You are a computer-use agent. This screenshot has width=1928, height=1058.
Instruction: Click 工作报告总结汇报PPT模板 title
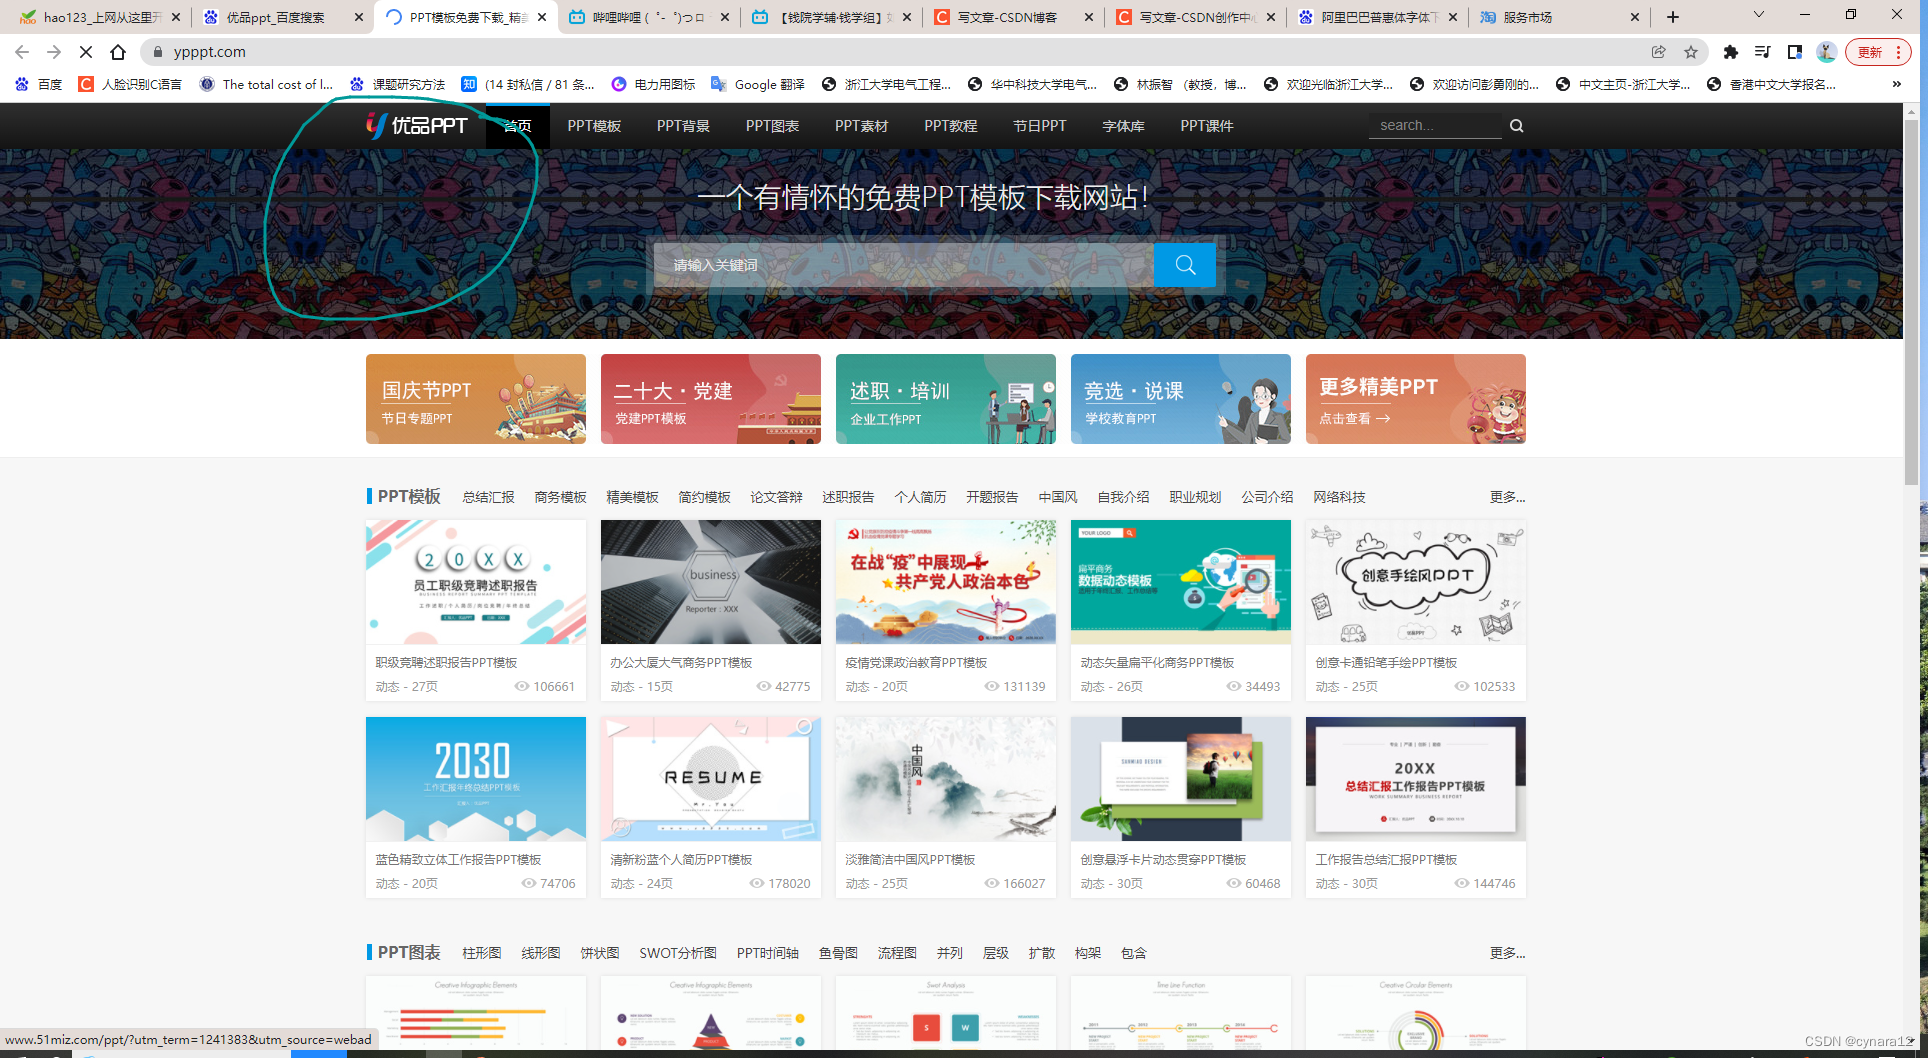(x=1386, y=860)
